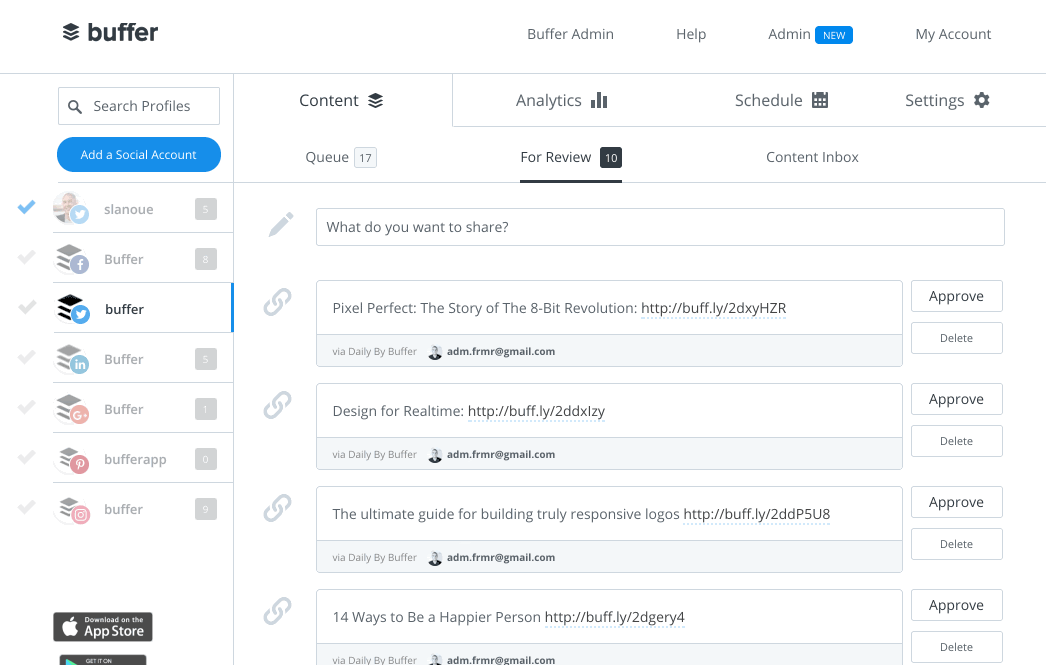The width and height of the screenshot is (1046, 665).
Task: Delete the Design for Realtime post
Action: (957, 441)
